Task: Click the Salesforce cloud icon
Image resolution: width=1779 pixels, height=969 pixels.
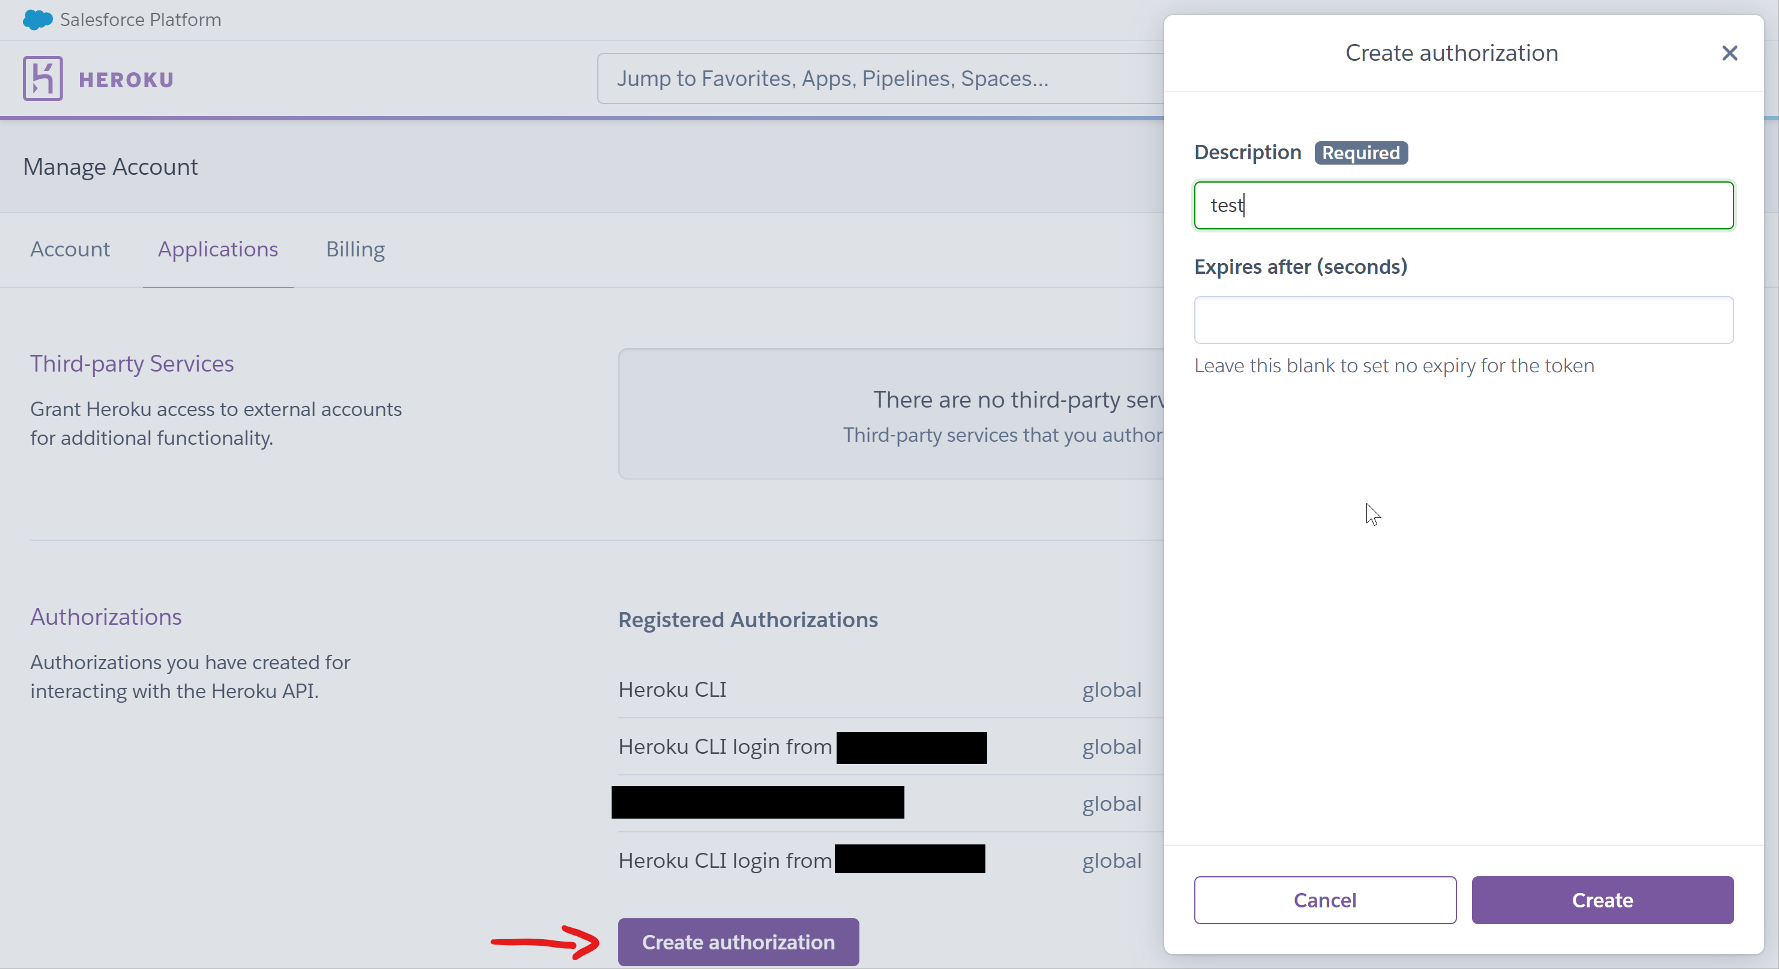Action: pos(37,20)
